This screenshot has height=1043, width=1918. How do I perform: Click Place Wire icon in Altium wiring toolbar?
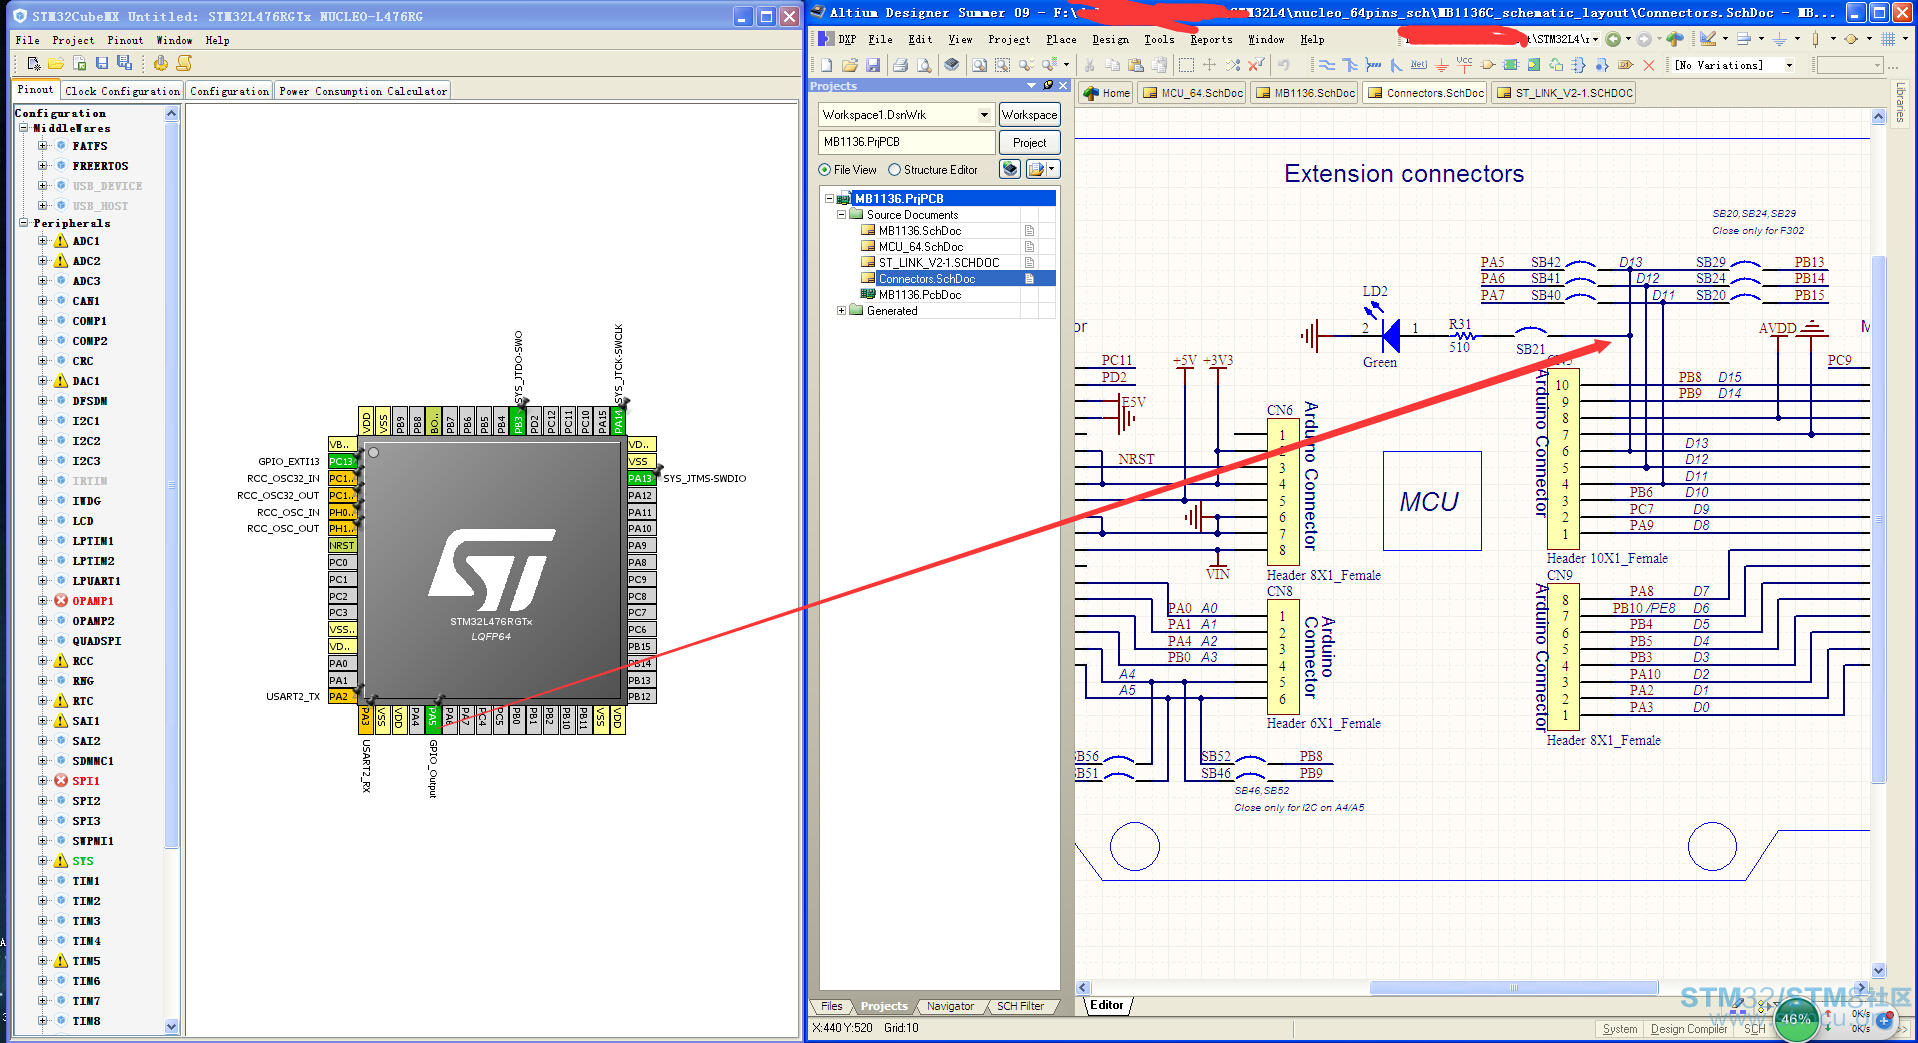pyautogui.click(x=1327, y=65)
